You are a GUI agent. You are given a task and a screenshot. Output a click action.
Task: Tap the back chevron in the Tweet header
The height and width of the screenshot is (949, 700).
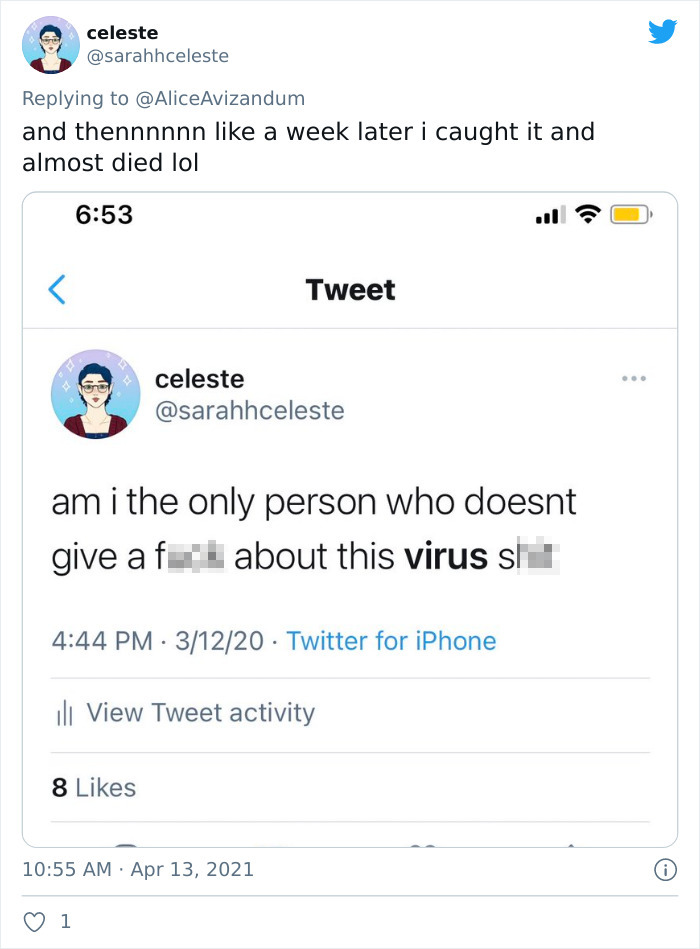pyautogui.click(x=57, y=290)
